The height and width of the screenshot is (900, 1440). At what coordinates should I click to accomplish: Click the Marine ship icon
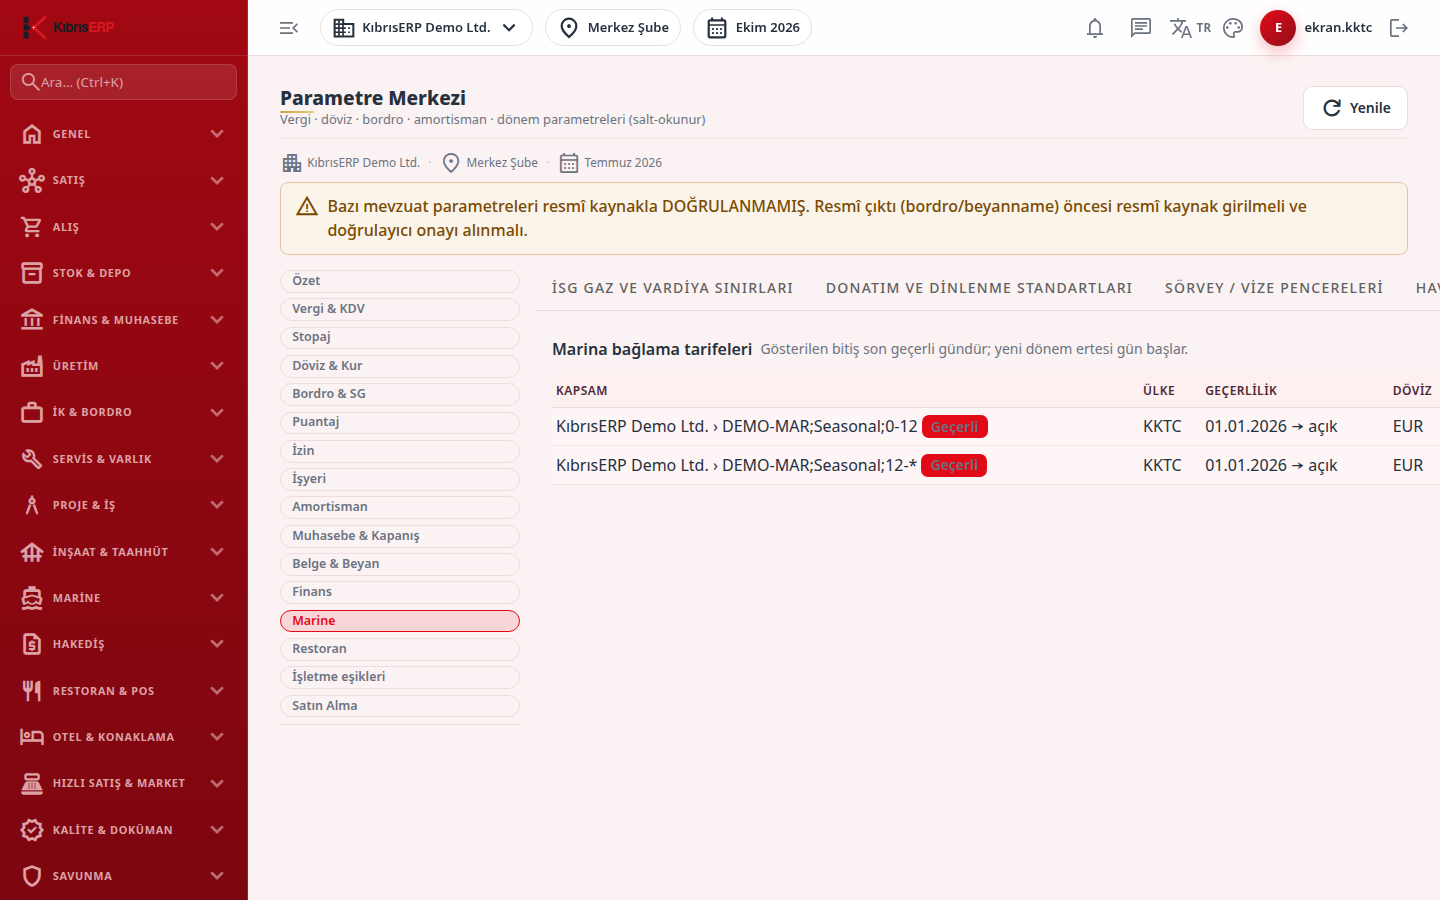[32, 598]
